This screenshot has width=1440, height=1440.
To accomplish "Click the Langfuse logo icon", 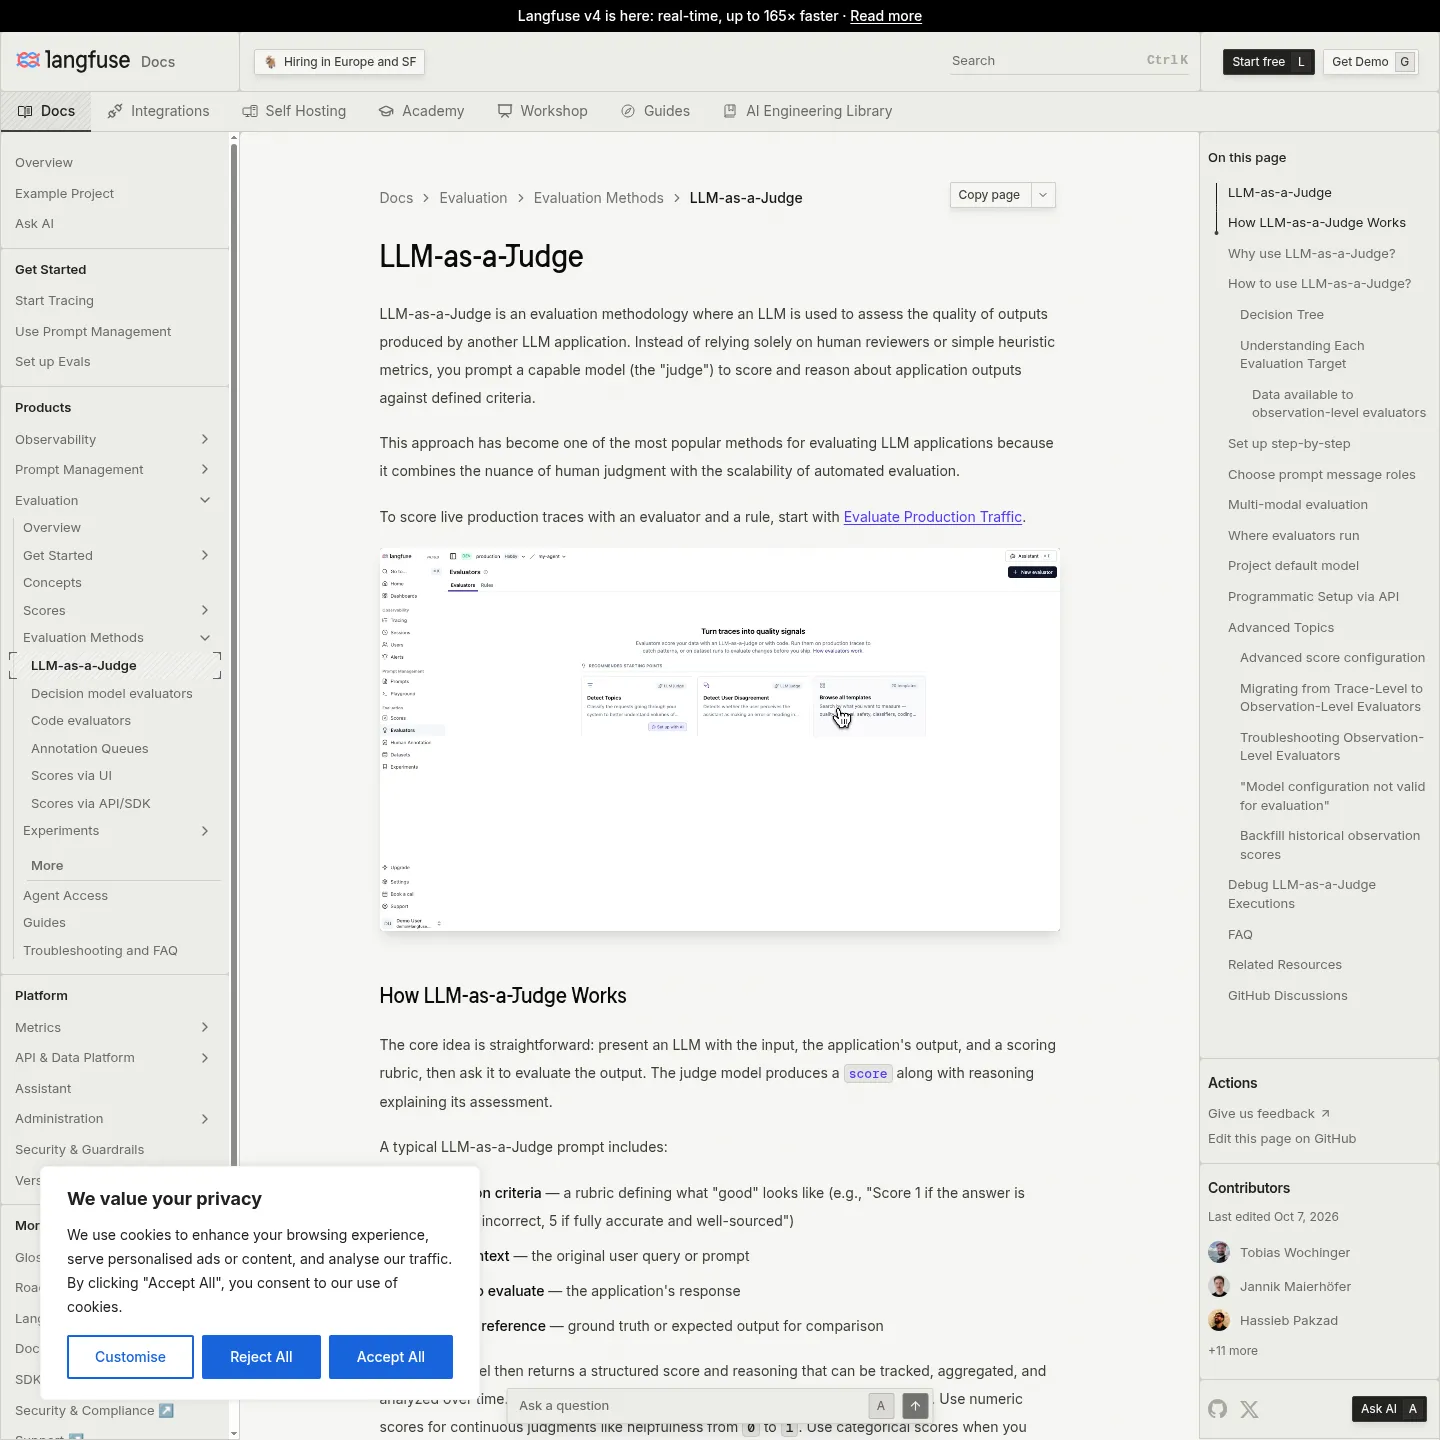I will (x=28, y=60).
